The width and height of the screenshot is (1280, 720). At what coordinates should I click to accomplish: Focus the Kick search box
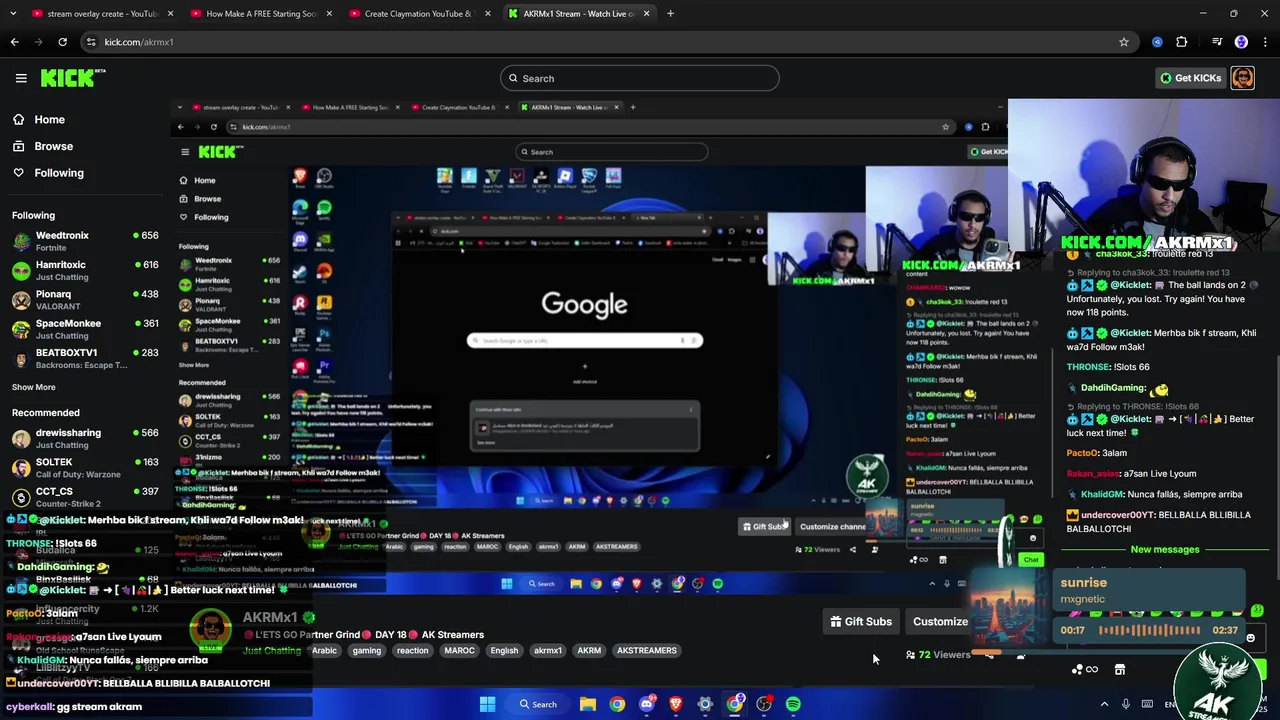[x=640, y=78]
